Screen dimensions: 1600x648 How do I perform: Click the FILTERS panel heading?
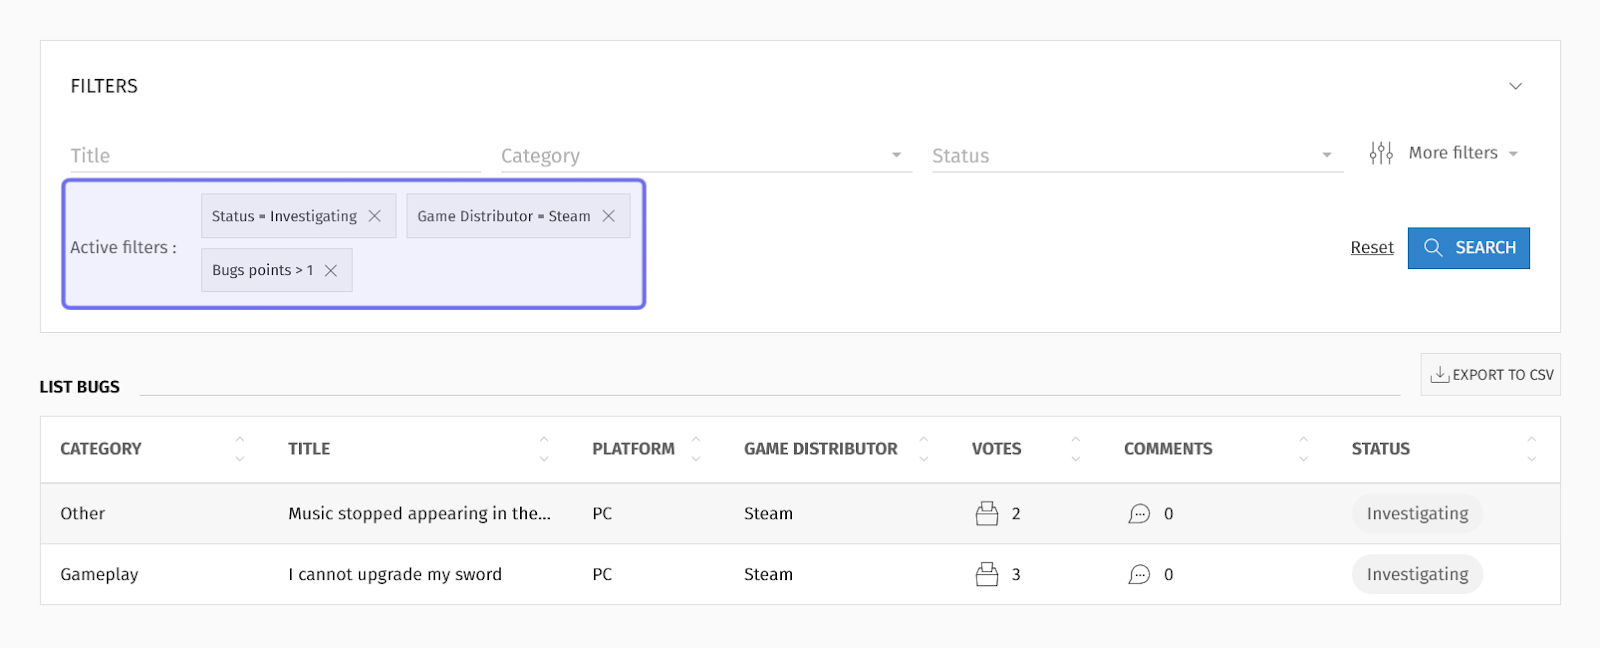click(x=104, y=86)
